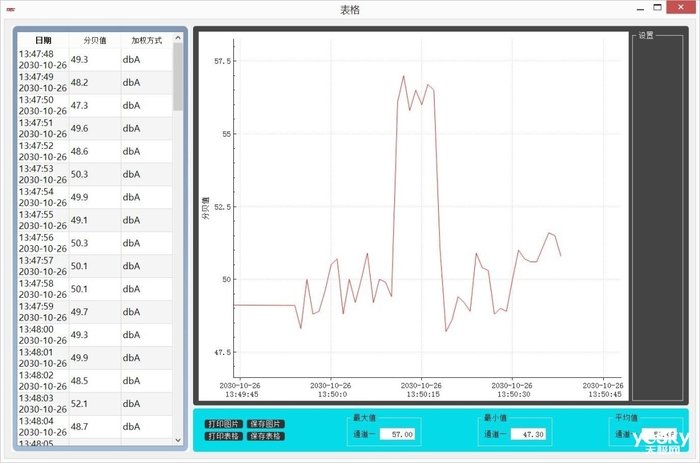Maximize the 表格 window
This screenshot has height=463, width=700.
(x=658, y=7)
